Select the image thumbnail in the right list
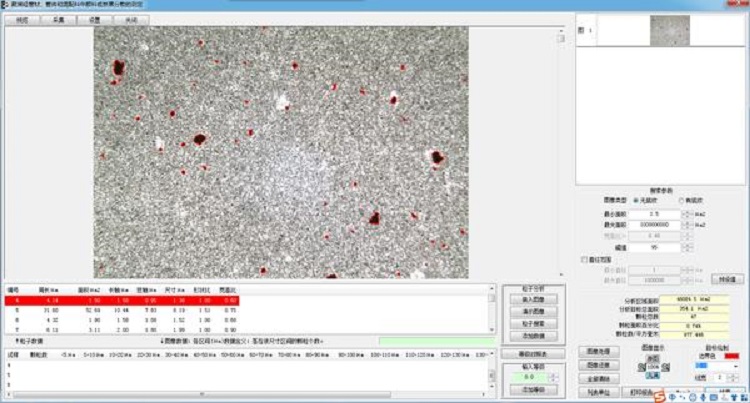Image resolution: width=750 pixels, height=403 pixels. (x=670, y=31)
